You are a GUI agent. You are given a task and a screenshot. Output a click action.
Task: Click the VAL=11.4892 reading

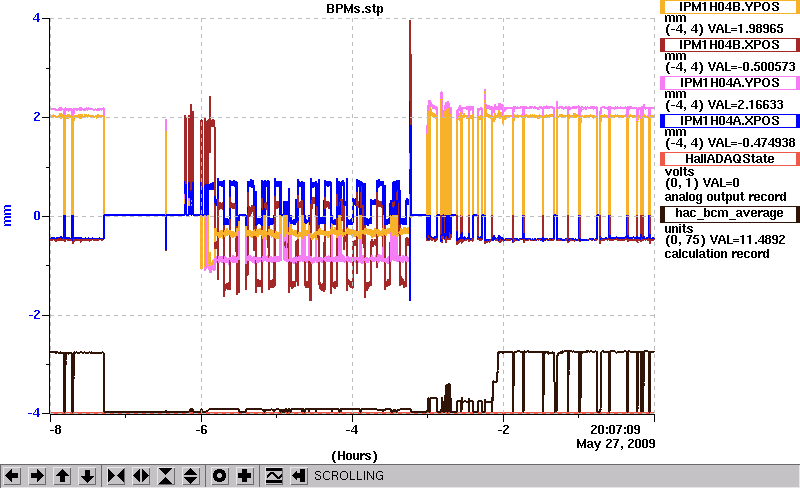747,240
